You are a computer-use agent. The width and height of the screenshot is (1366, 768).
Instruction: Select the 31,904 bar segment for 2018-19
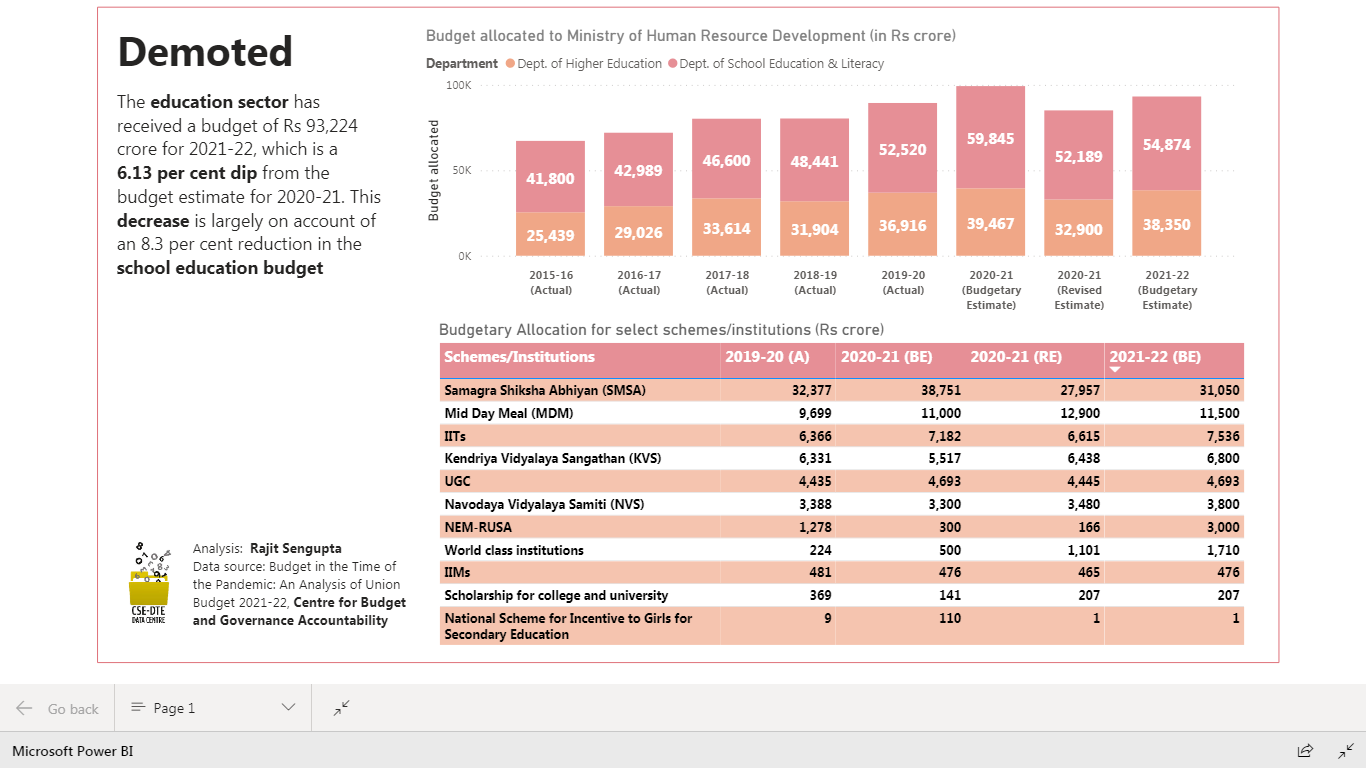814,229
